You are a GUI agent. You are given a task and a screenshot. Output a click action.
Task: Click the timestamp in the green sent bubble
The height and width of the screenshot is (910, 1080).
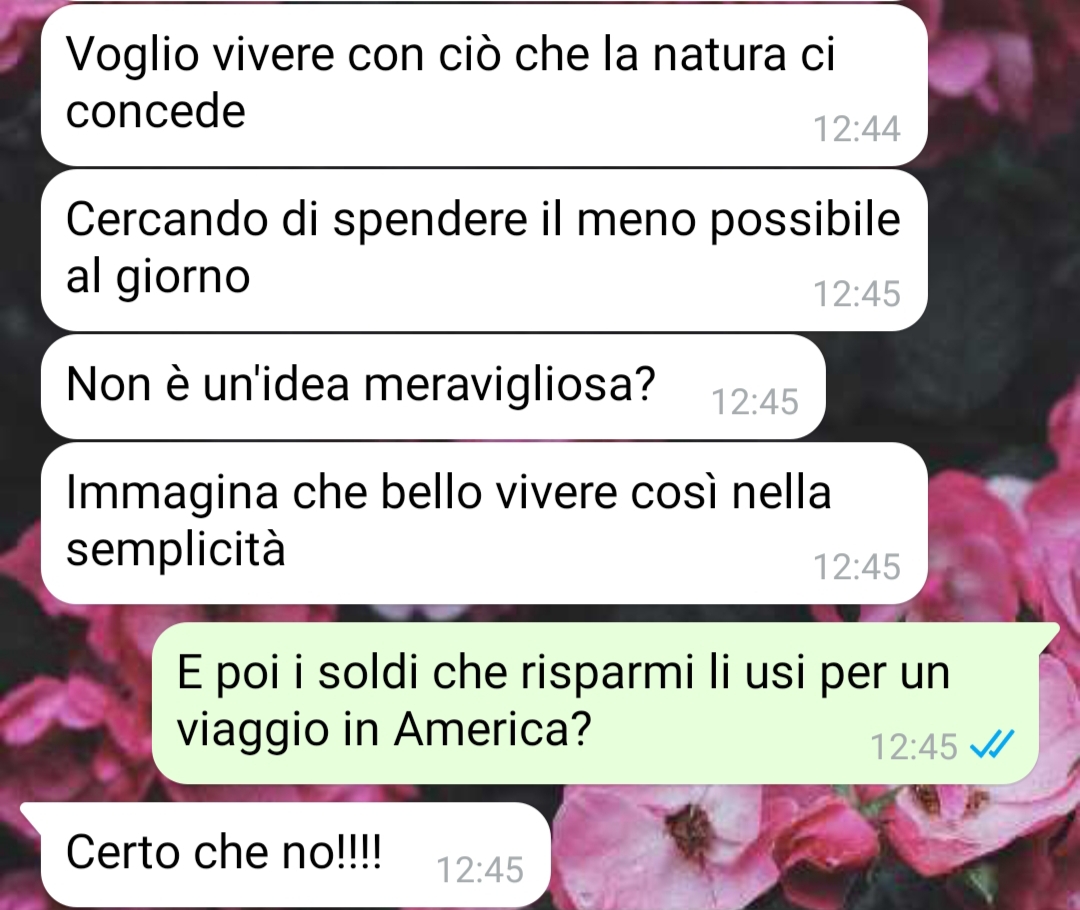pyautogui.click(x=914, y=747)
